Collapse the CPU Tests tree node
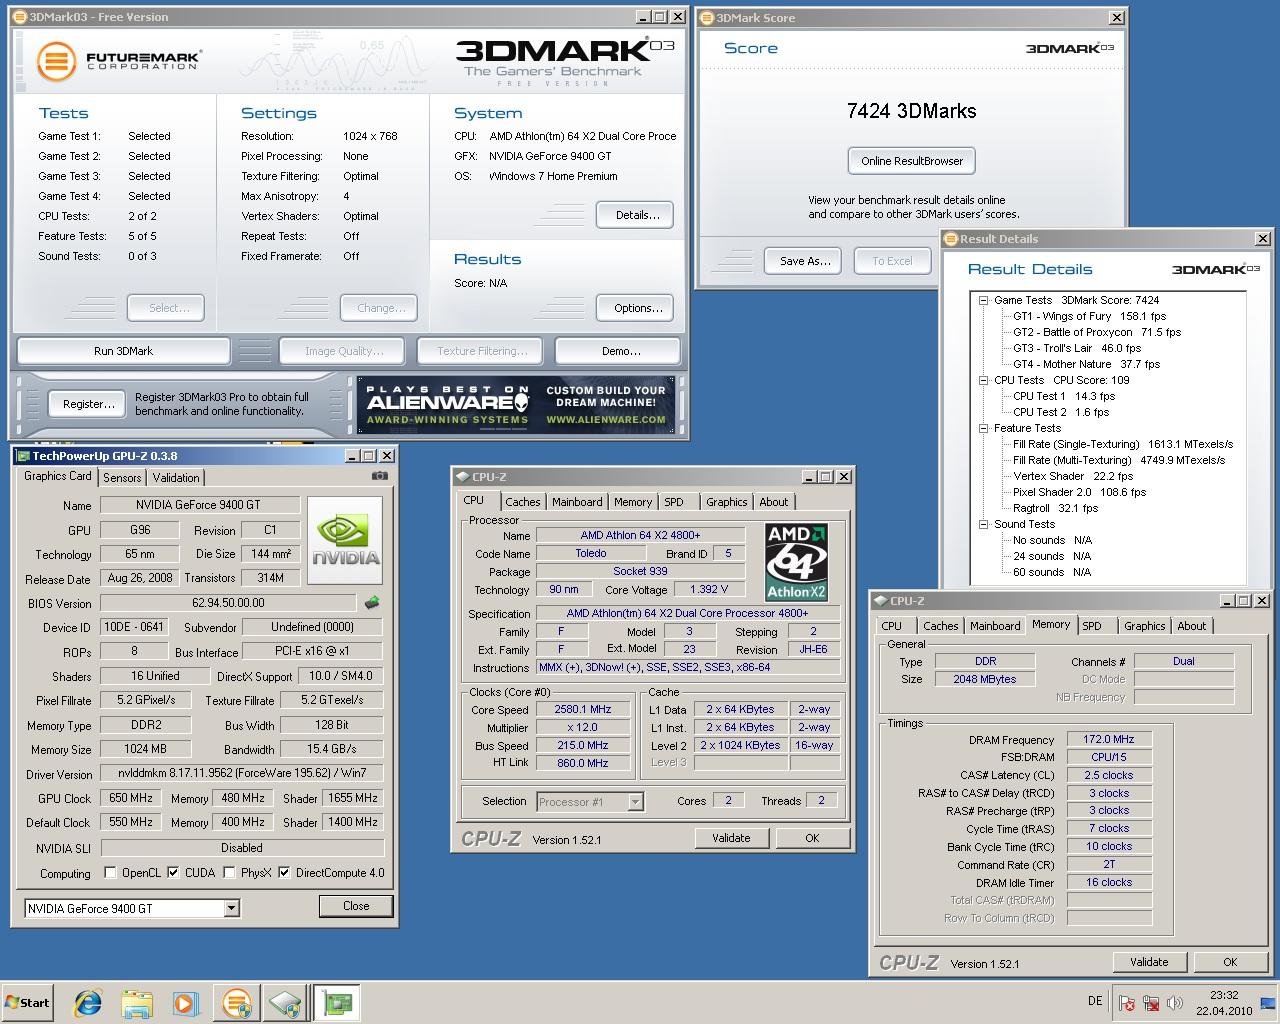The width and height of the screenshot is (1280, 1024). (983, 380)
